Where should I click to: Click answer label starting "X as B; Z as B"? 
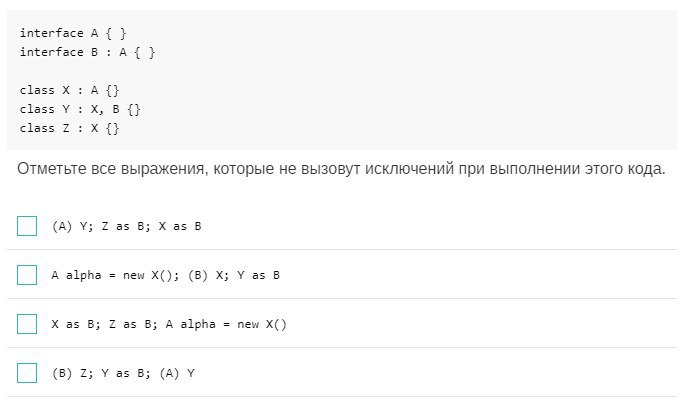[x=168, y=324]
